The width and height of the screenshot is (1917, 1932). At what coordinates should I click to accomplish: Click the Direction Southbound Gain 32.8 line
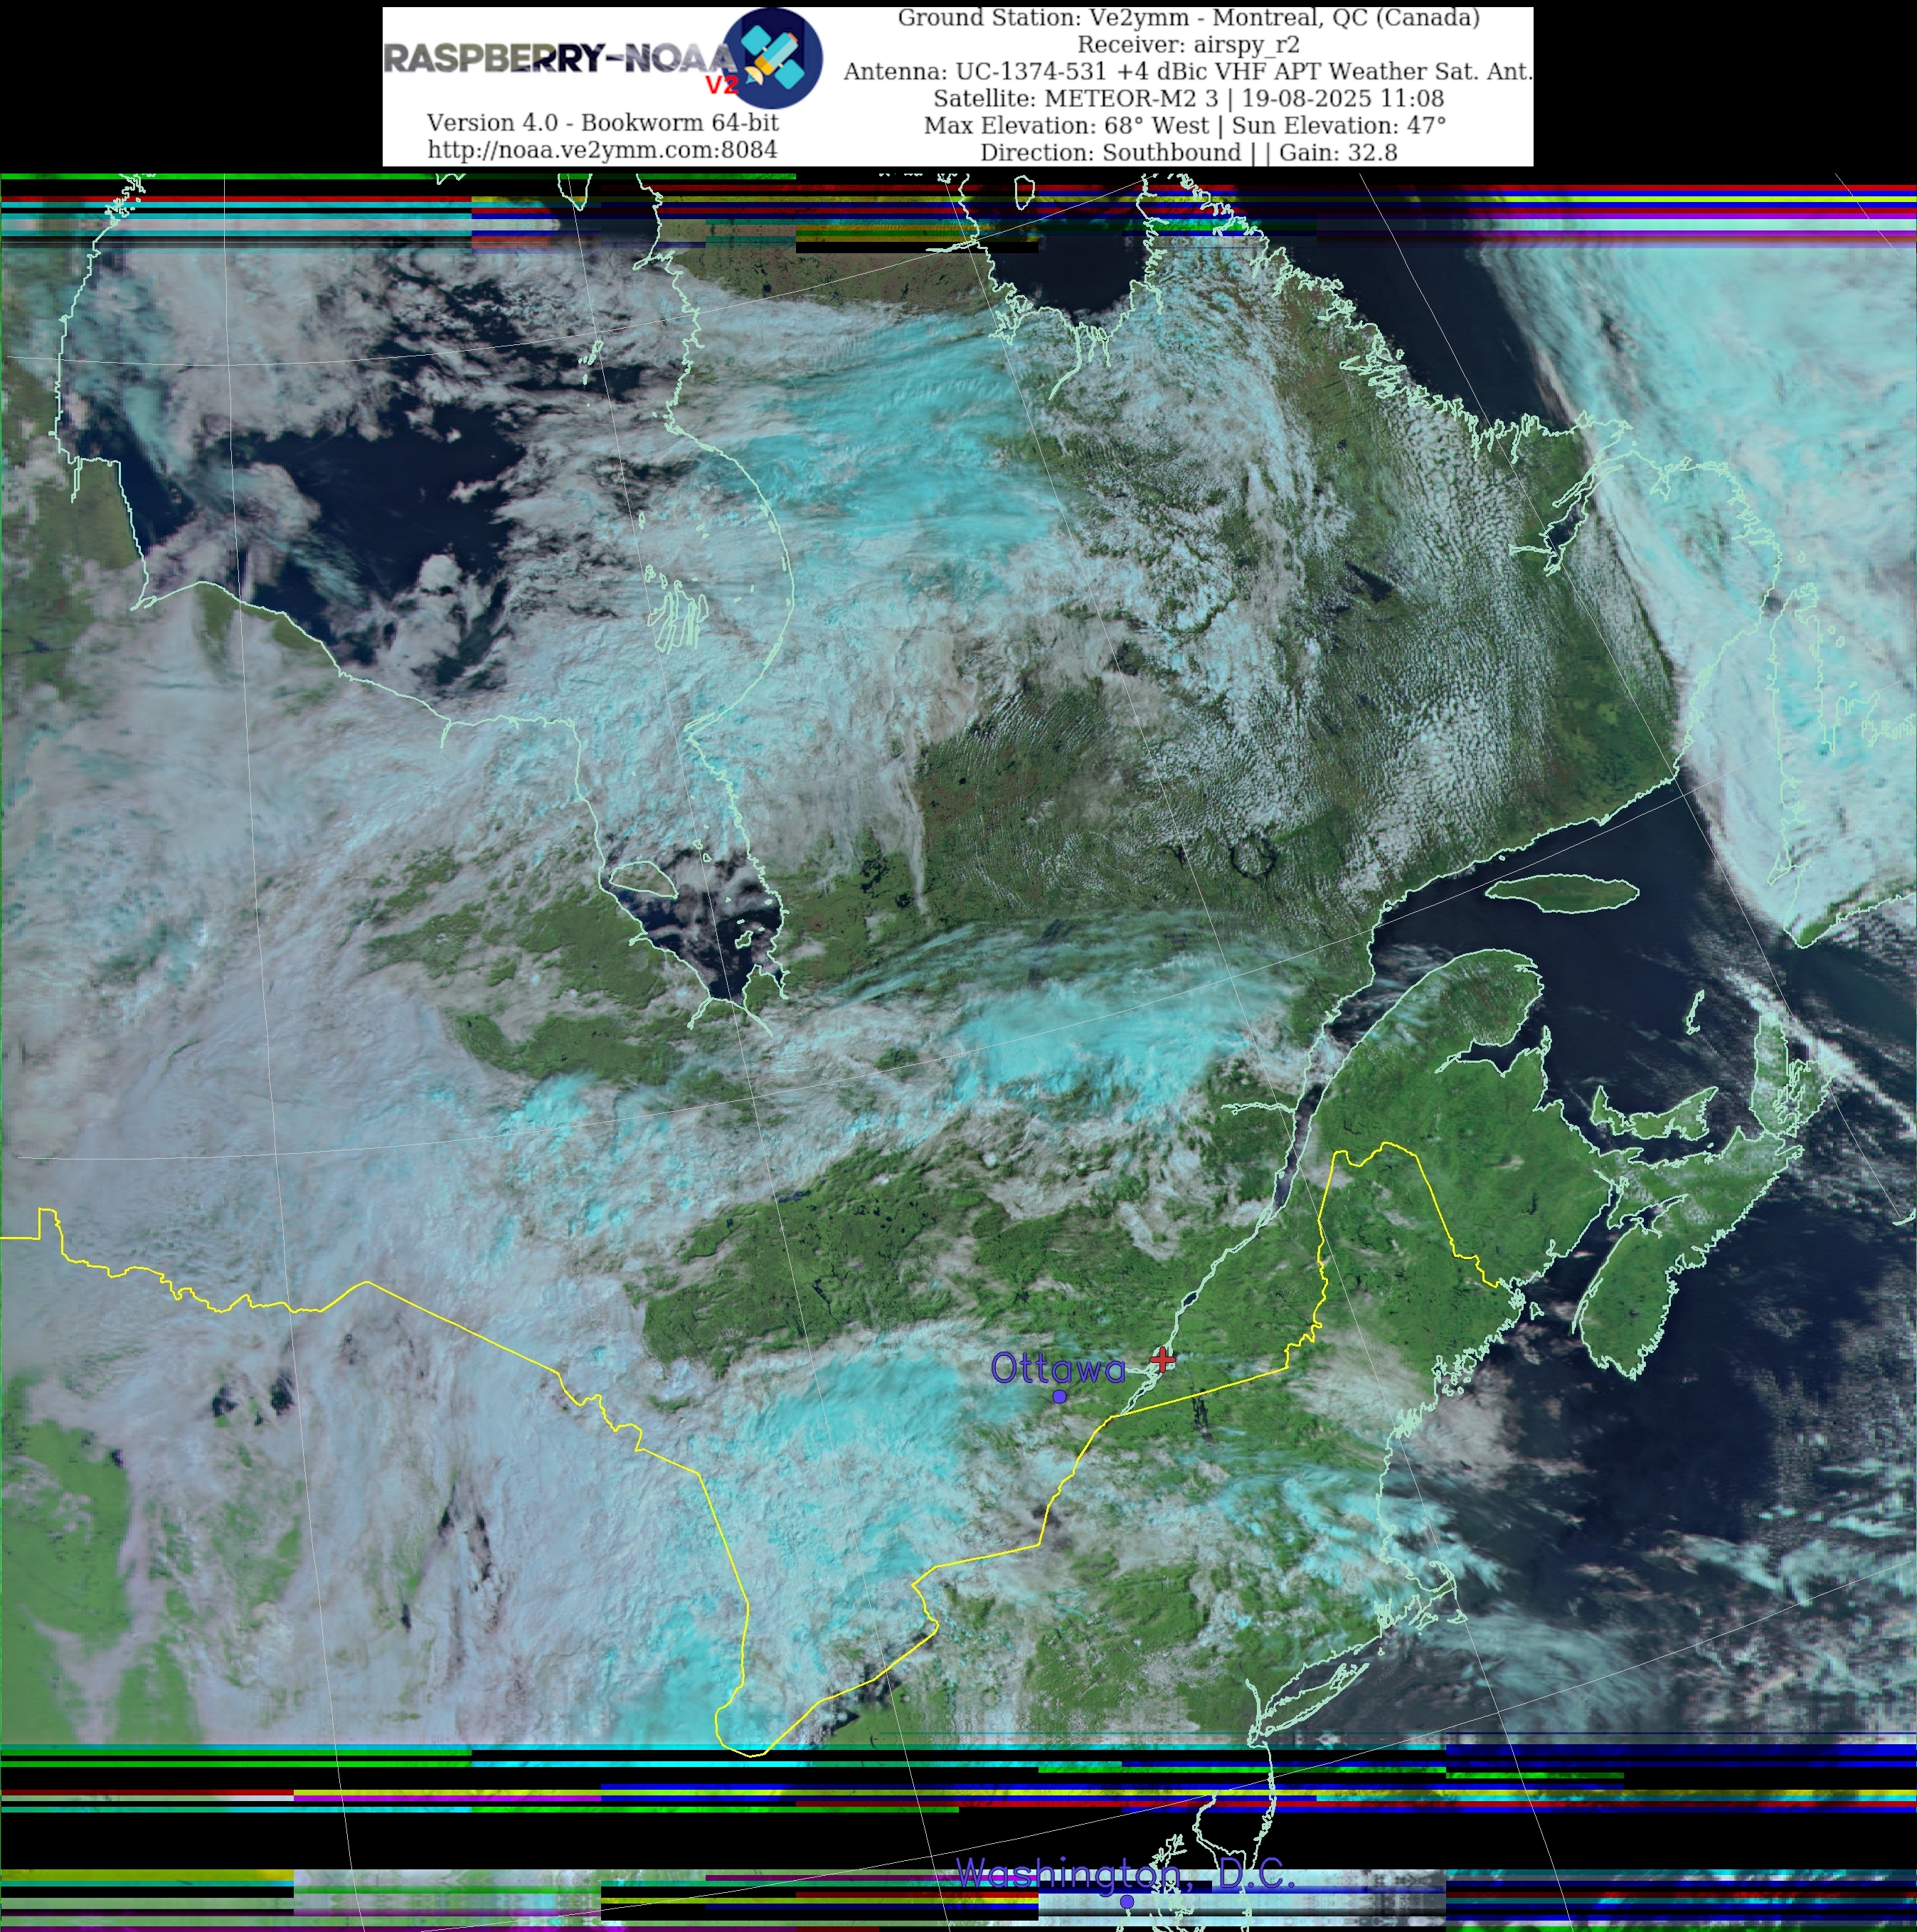(x=1188, y=152)
